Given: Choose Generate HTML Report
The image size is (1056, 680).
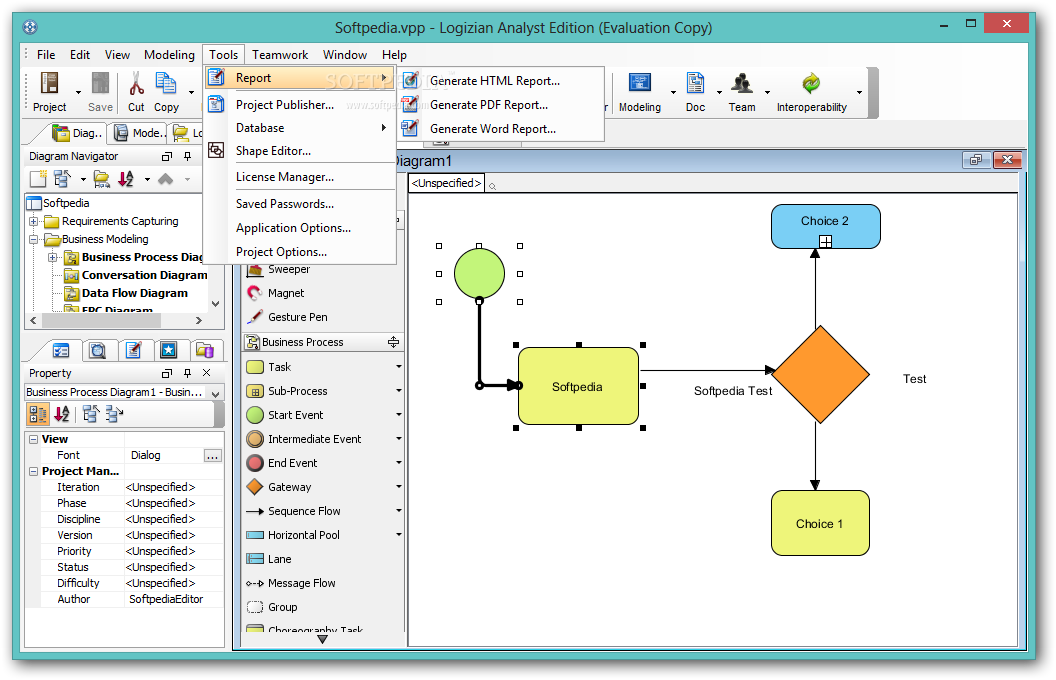Looking at the screenshot, I should click(500, 81).
